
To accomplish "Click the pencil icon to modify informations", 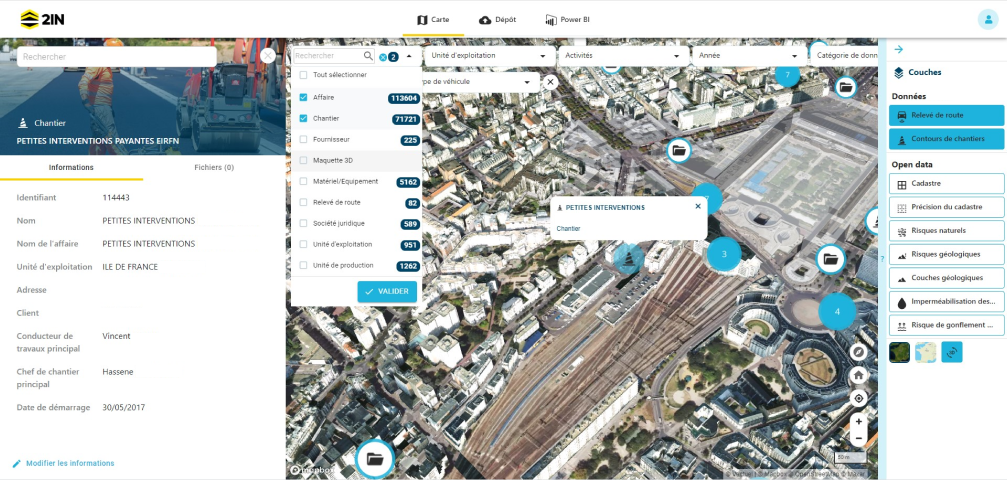I will coord(16,464).
